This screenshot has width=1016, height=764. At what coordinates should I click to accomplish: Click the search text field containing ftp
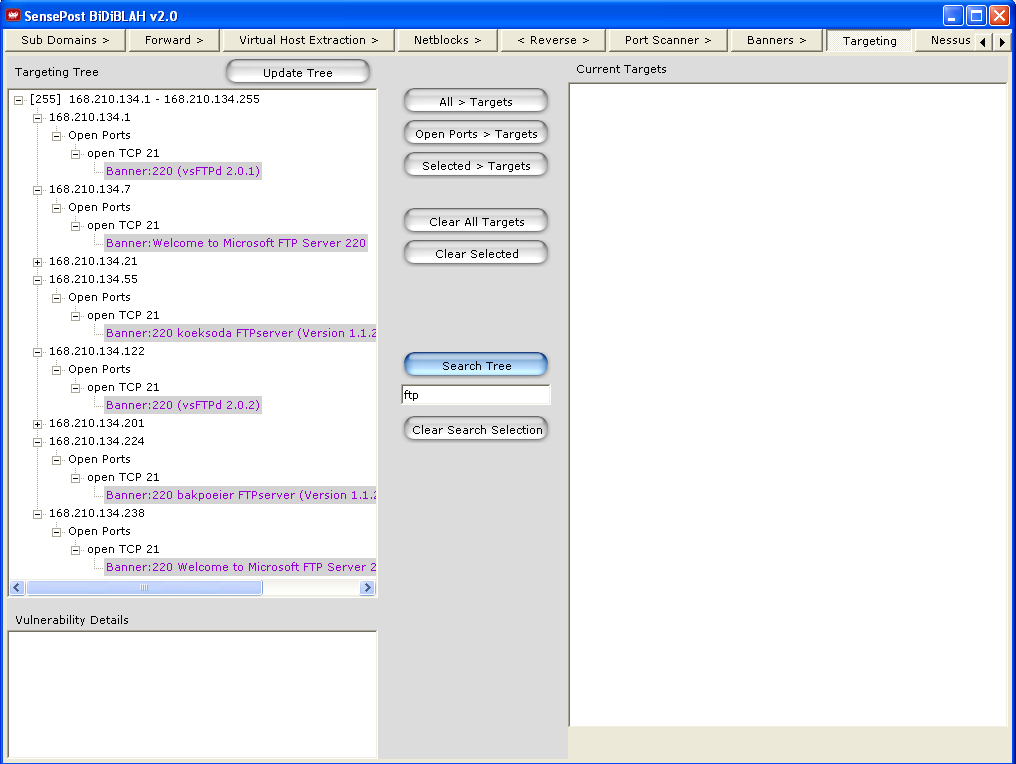[x=476, y=395]
